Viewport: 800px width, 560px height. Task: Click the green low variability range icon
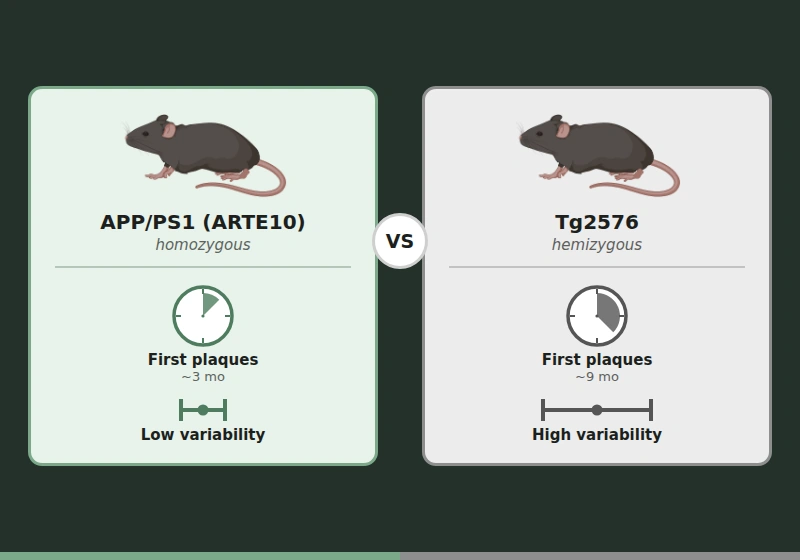point(203,410)
